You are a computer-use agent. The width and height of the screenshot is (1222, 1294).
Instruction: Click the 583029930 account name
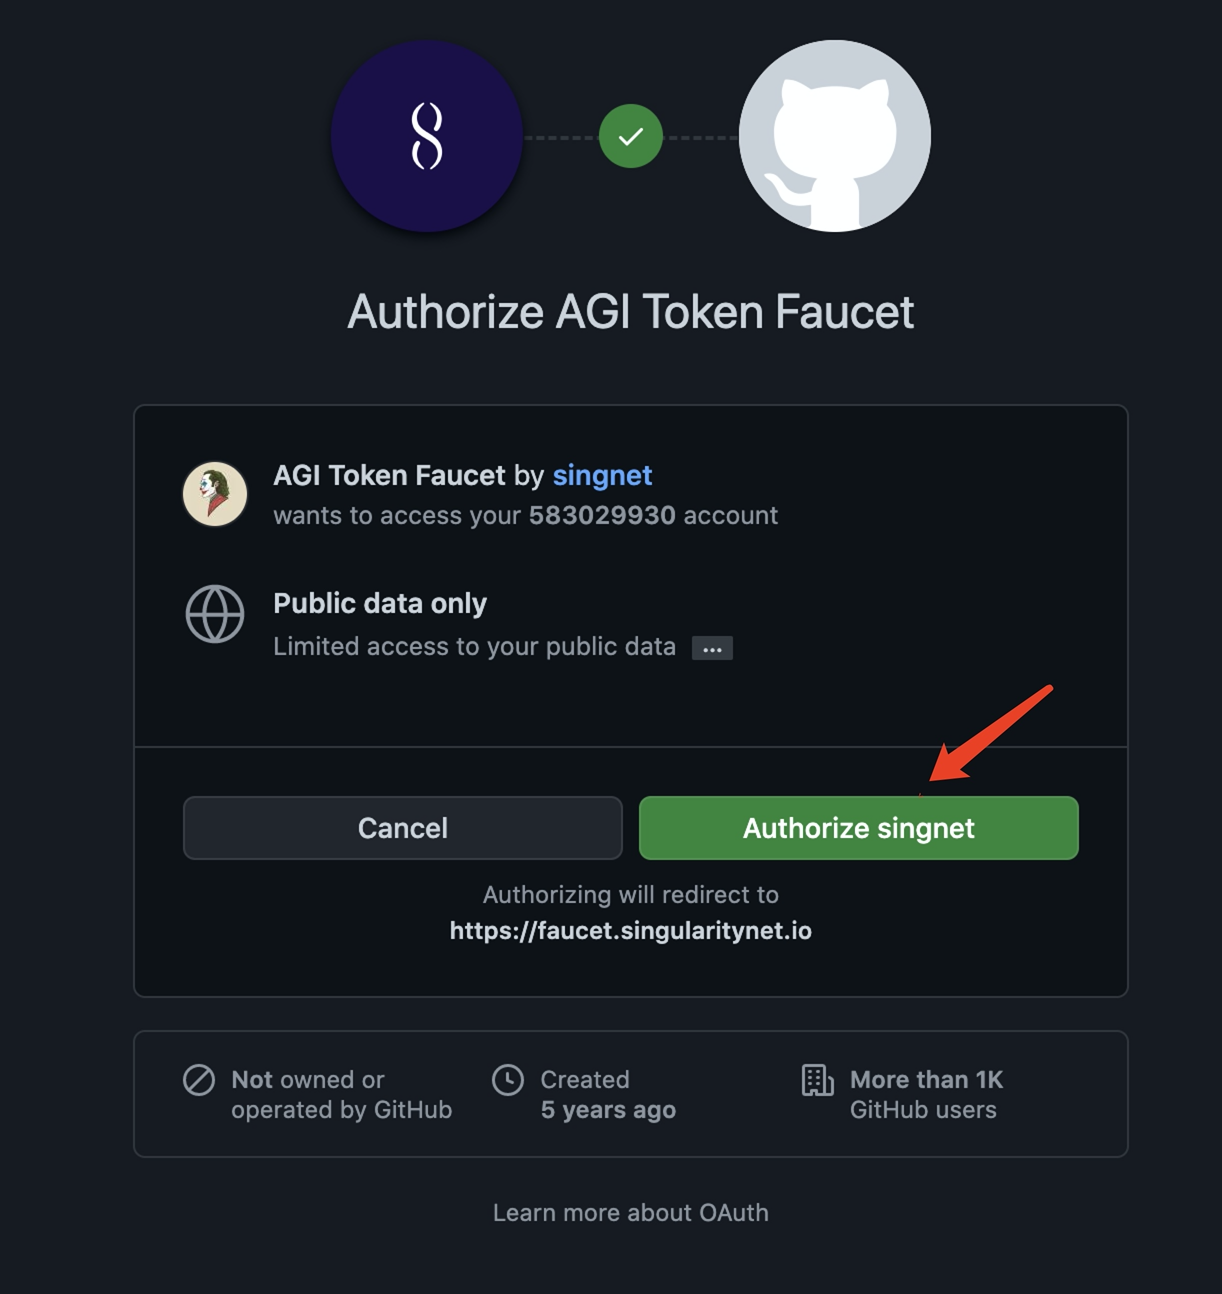point(602,516)
